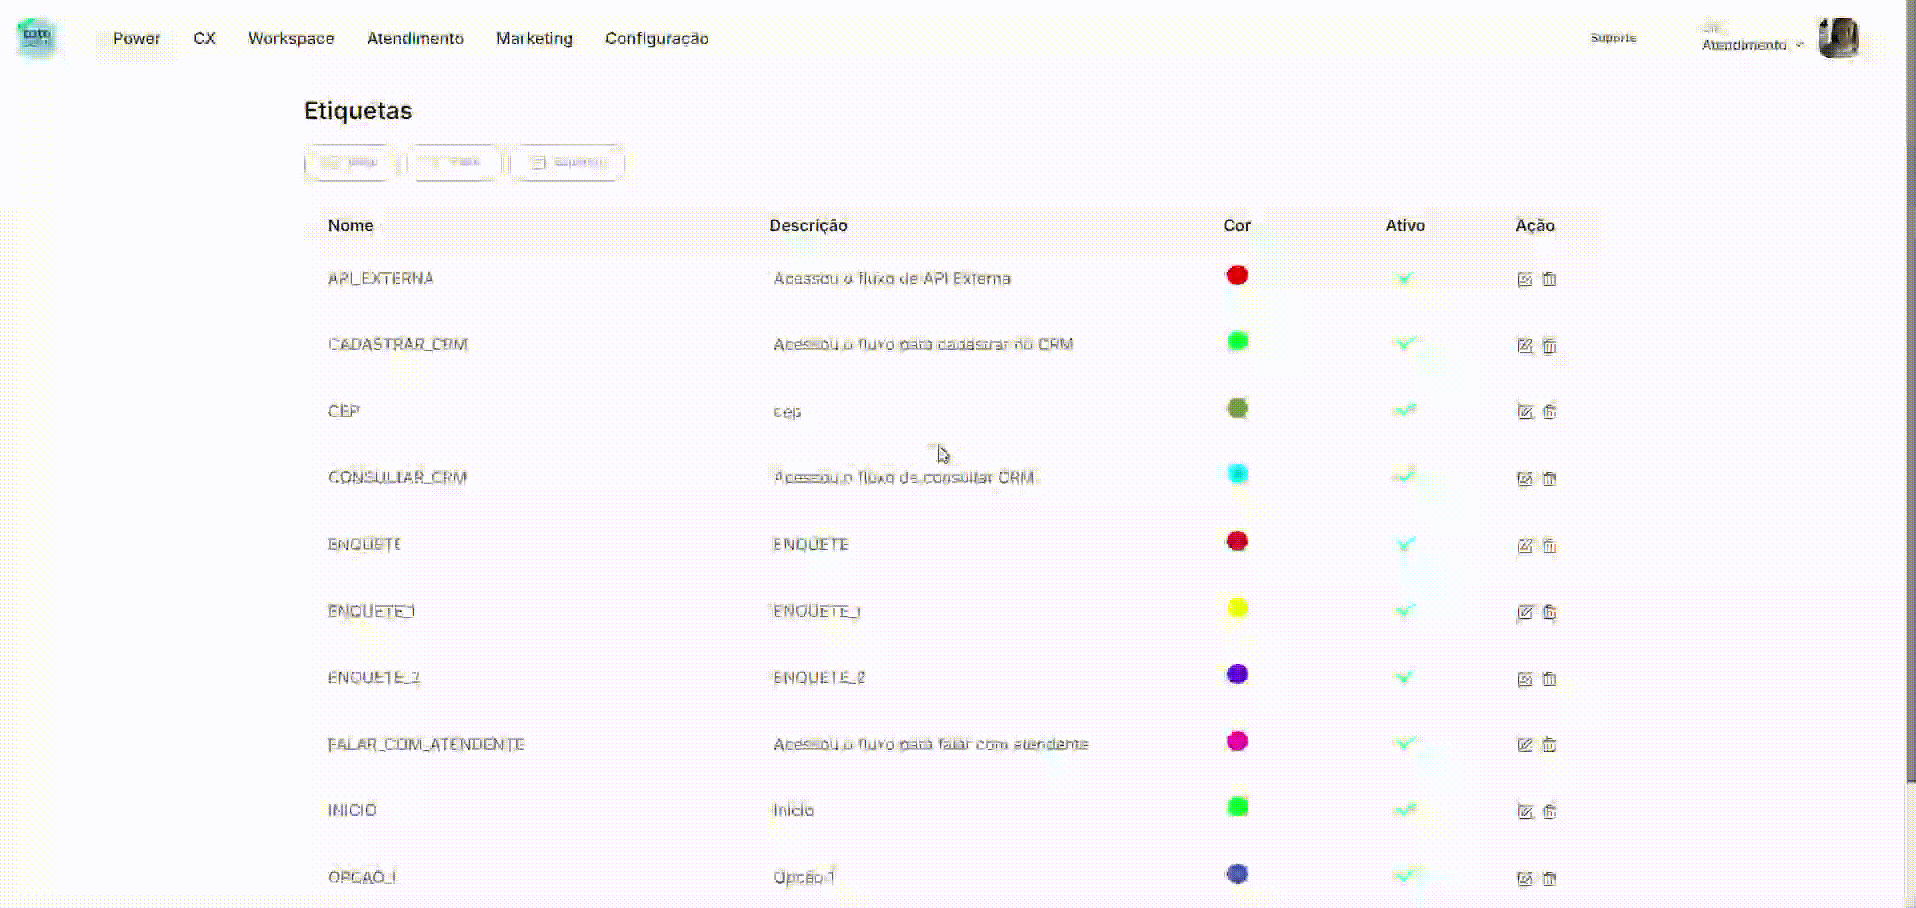Delete the ENQUETE_2 tag
The height and width of the screenshot is (908, 1916).
point(1549,679)
